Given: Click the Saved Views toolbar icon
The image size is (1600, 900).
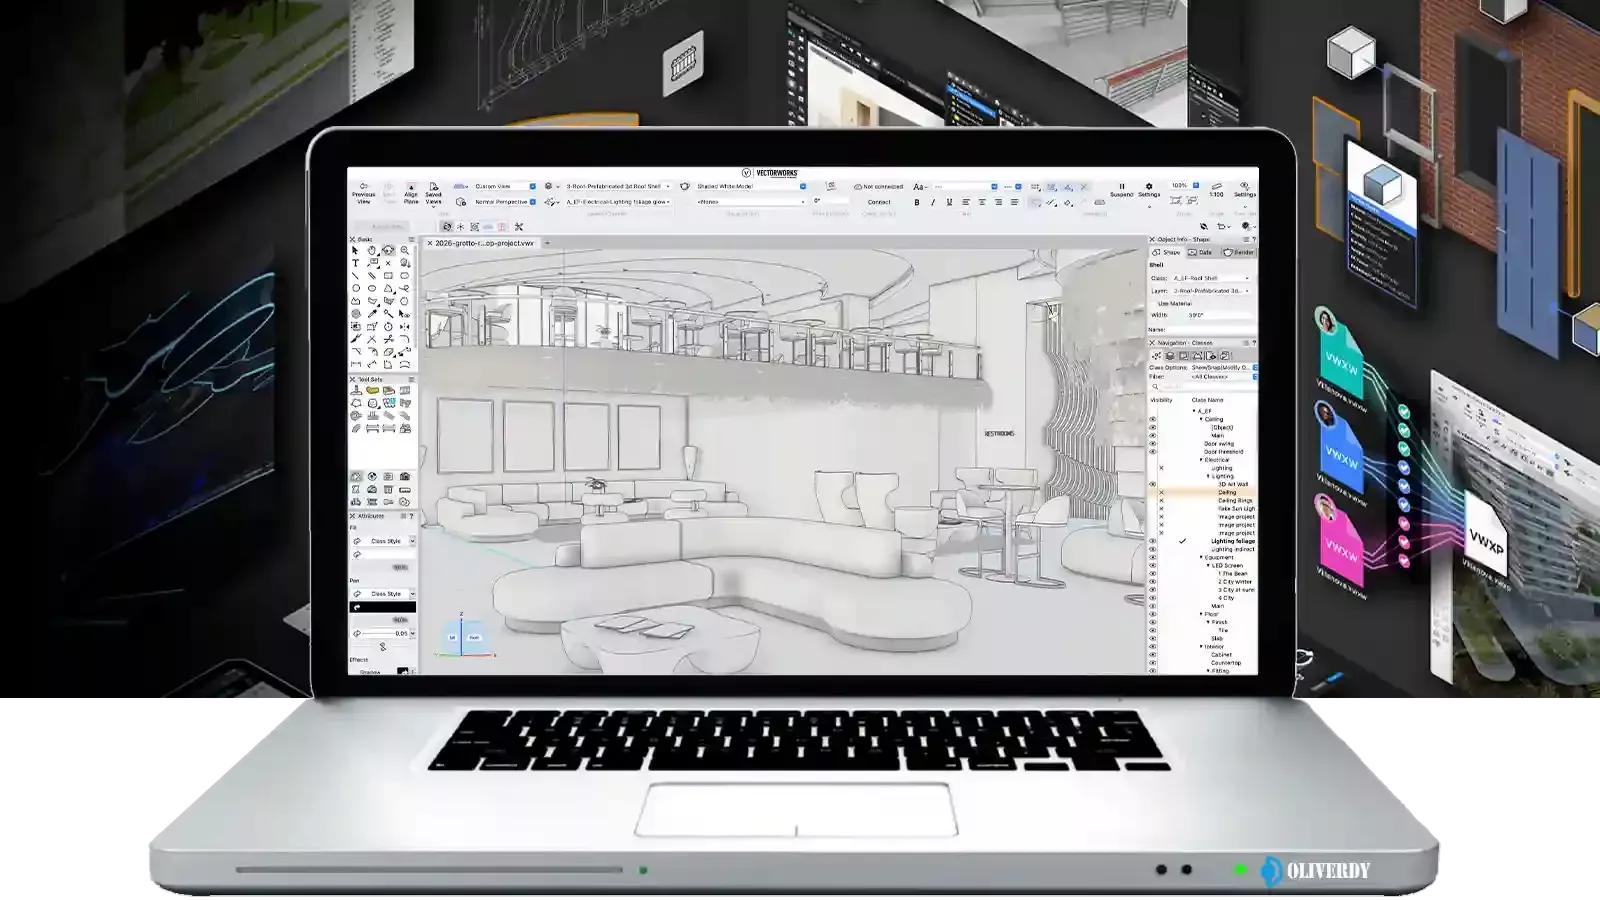Looking at the screenshot, I should 433,190.
